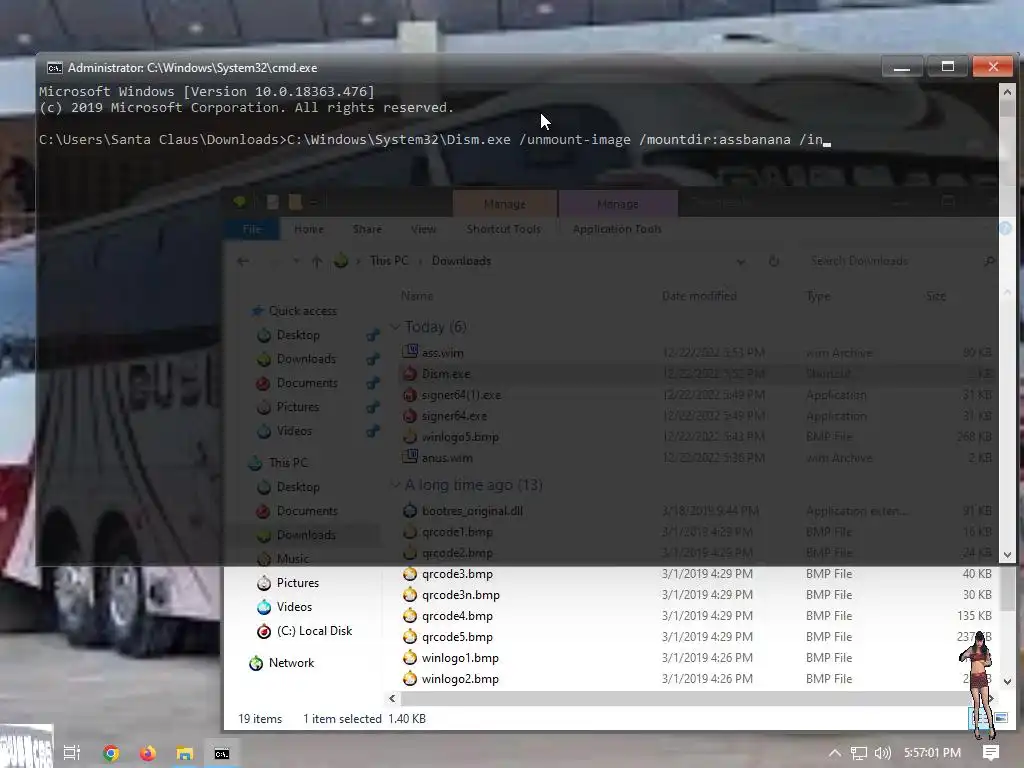The image size is (1024, 768).
Task: Open the notification center icon
Action: 990,753
